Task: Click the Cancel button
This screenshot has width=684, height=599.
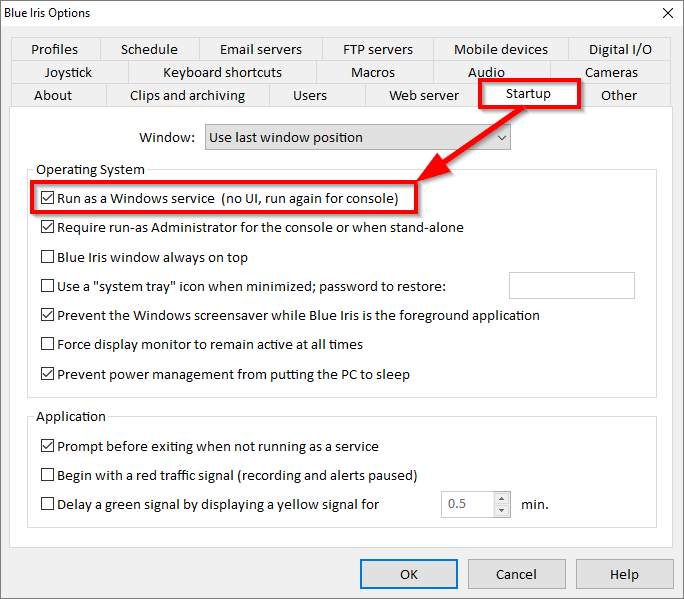Action: (x=516, y=574)
